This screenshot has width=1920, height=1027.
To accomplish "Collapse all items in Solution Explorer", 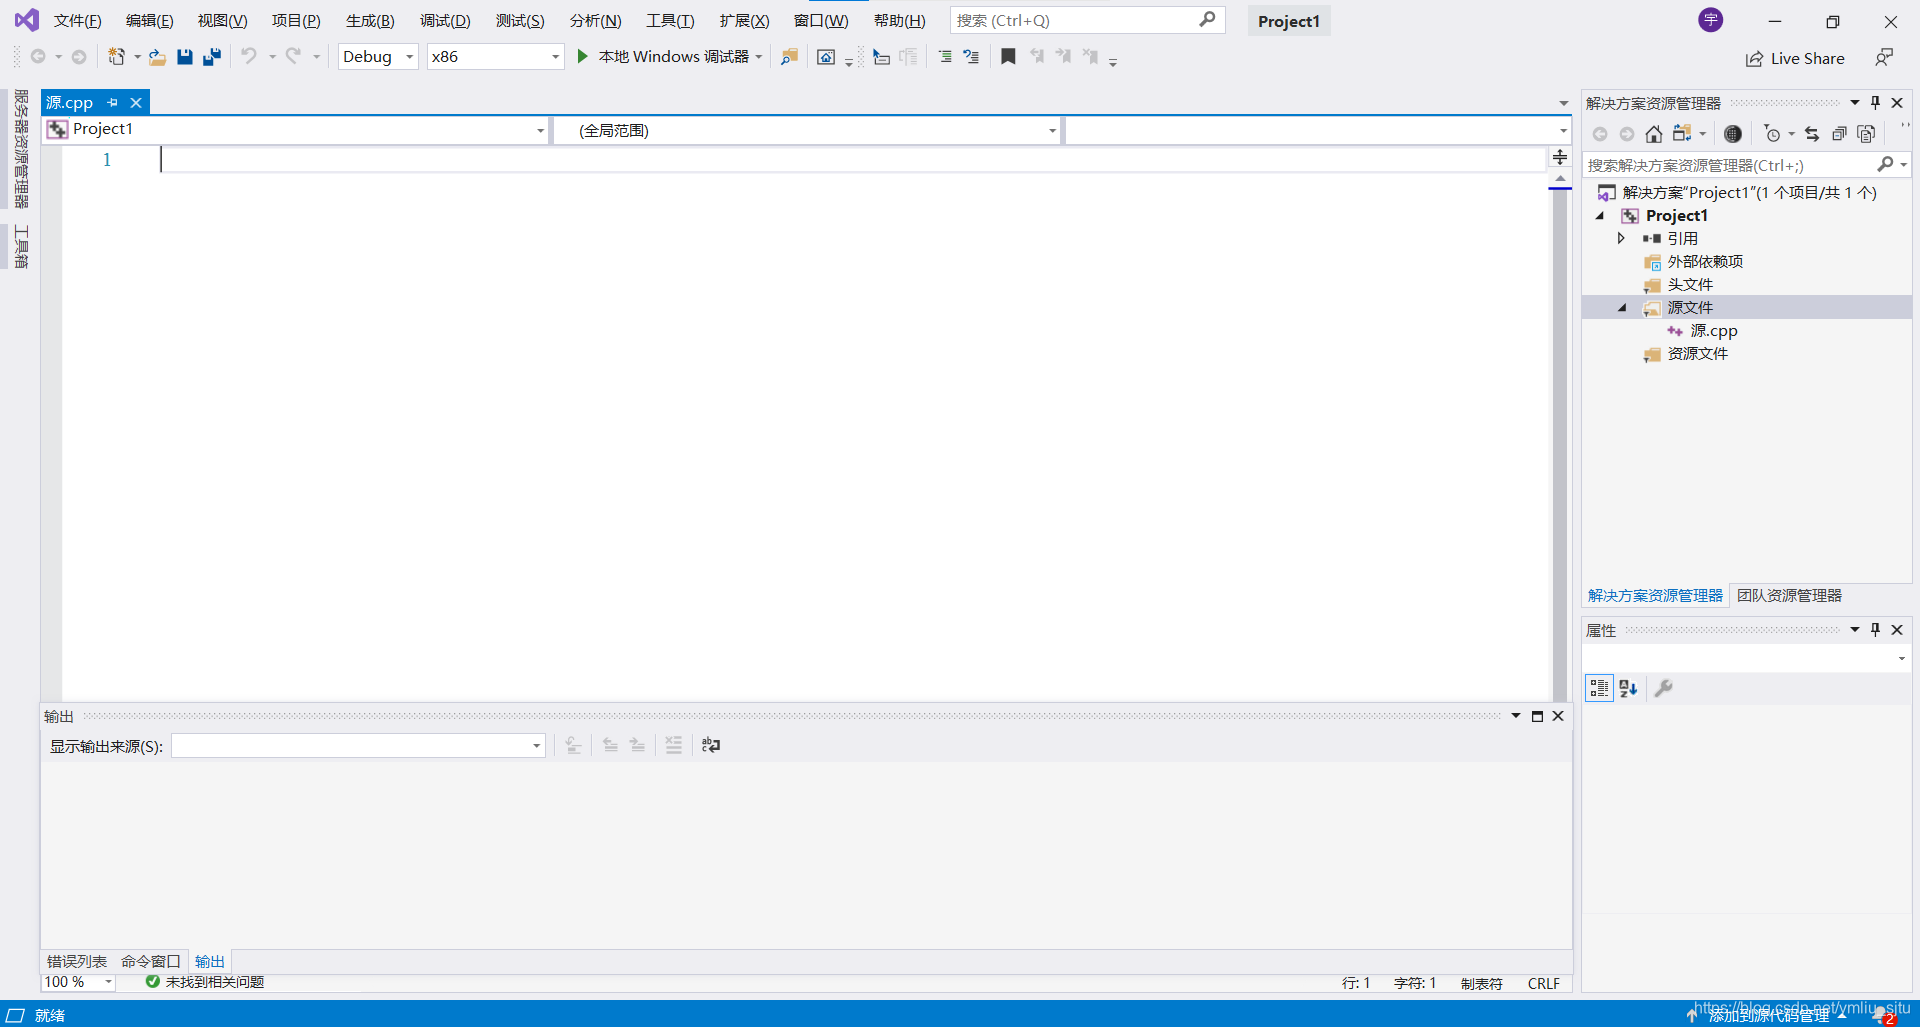I will [x=1839, y=134].
